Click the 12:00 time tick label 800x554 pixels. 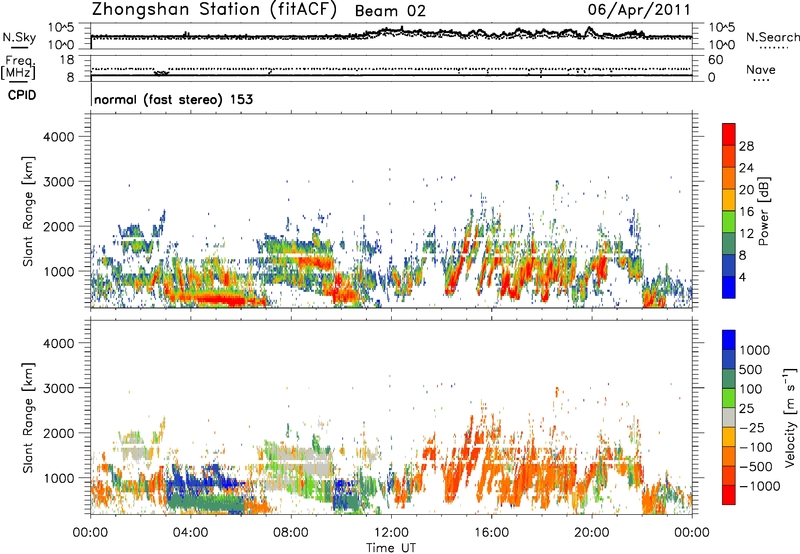[391, 533]
